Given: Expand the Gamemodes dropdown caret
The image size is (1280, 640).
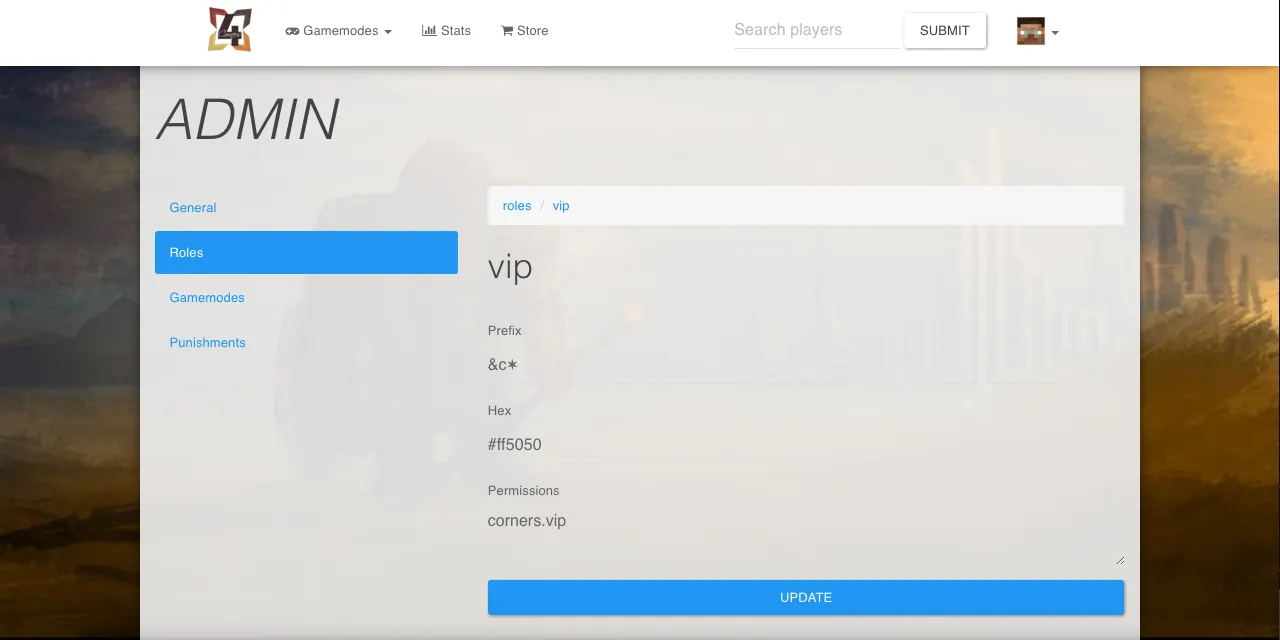Looking at the screenshot, I should [x=388, y=32].
